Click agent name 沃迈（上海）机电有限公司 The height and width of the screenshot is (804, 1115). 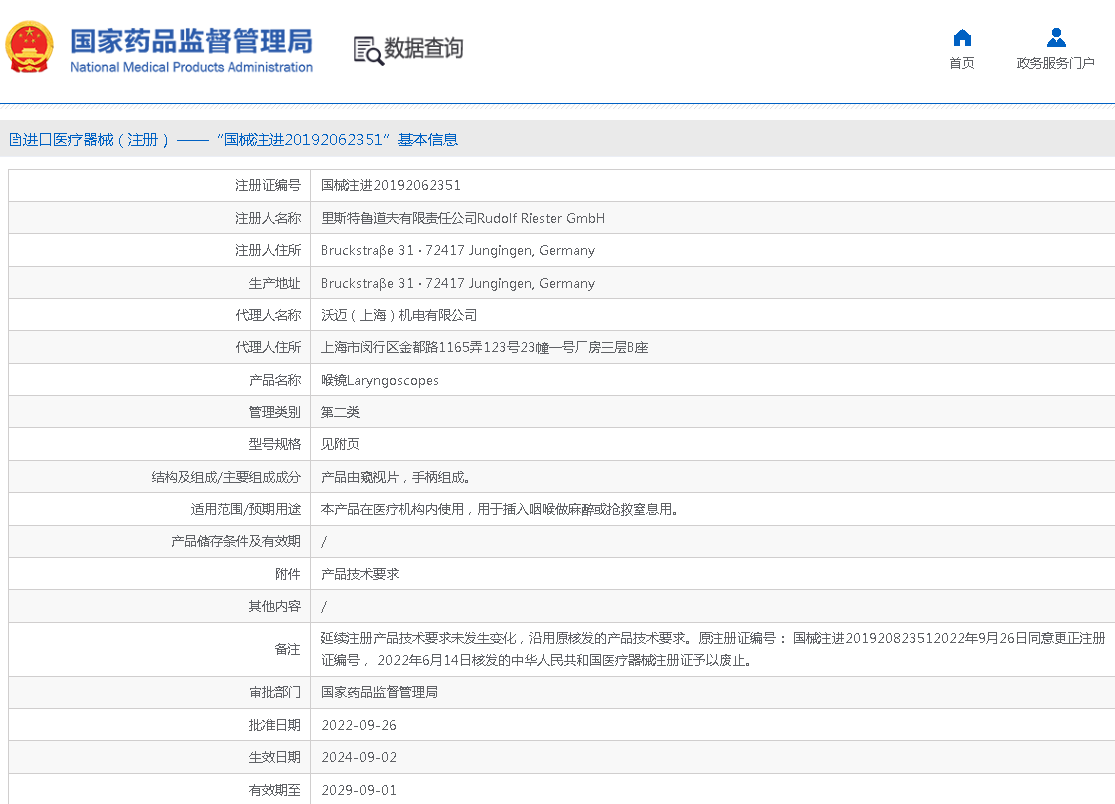399,315
